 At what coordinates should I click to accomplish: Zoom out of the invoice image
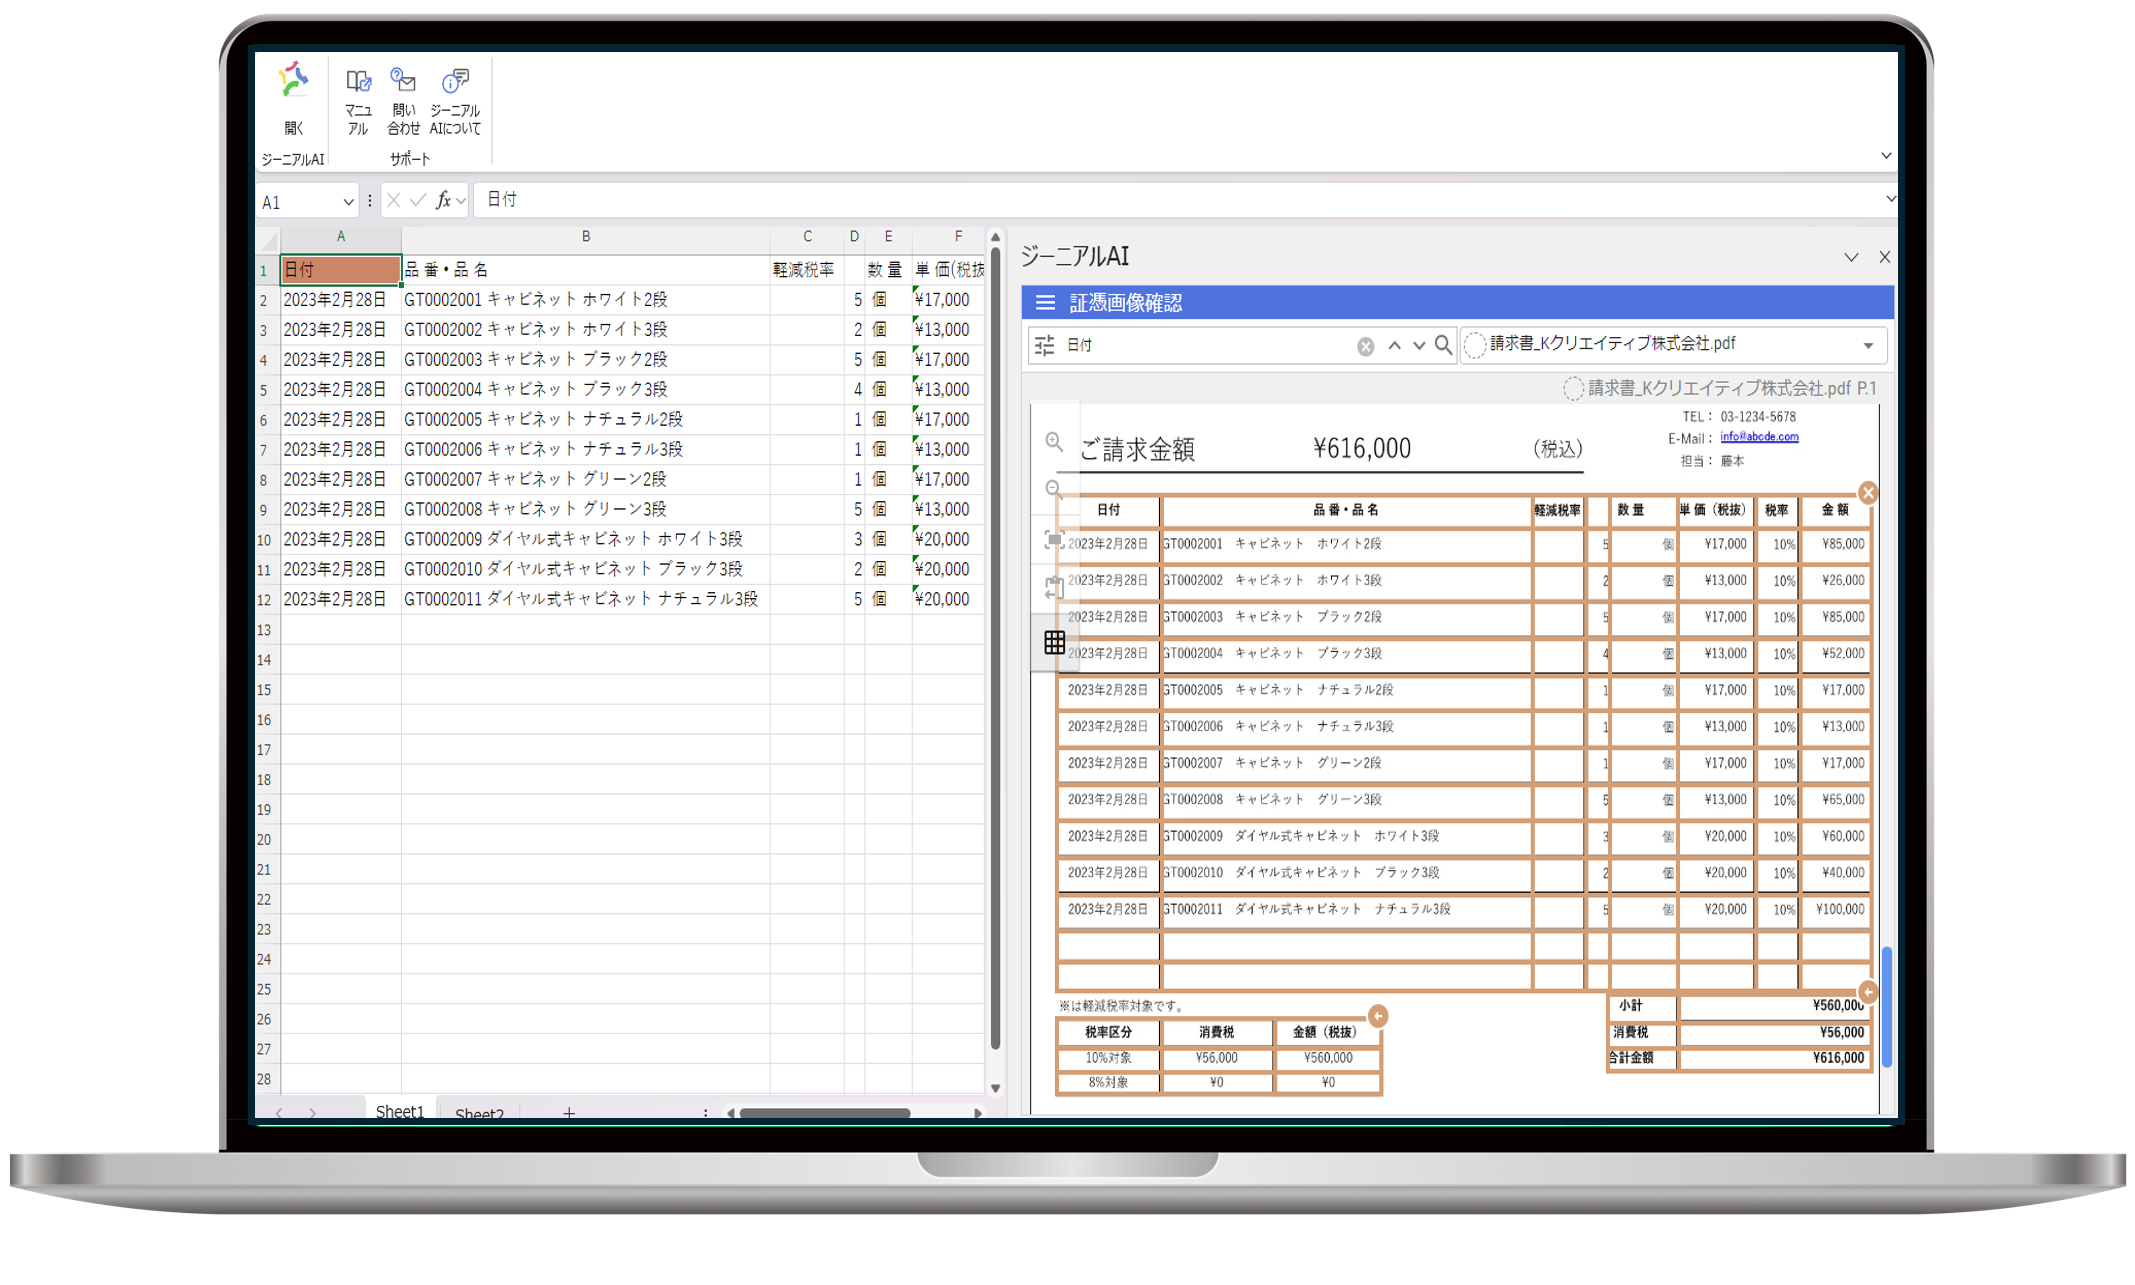coord(1053,489)
